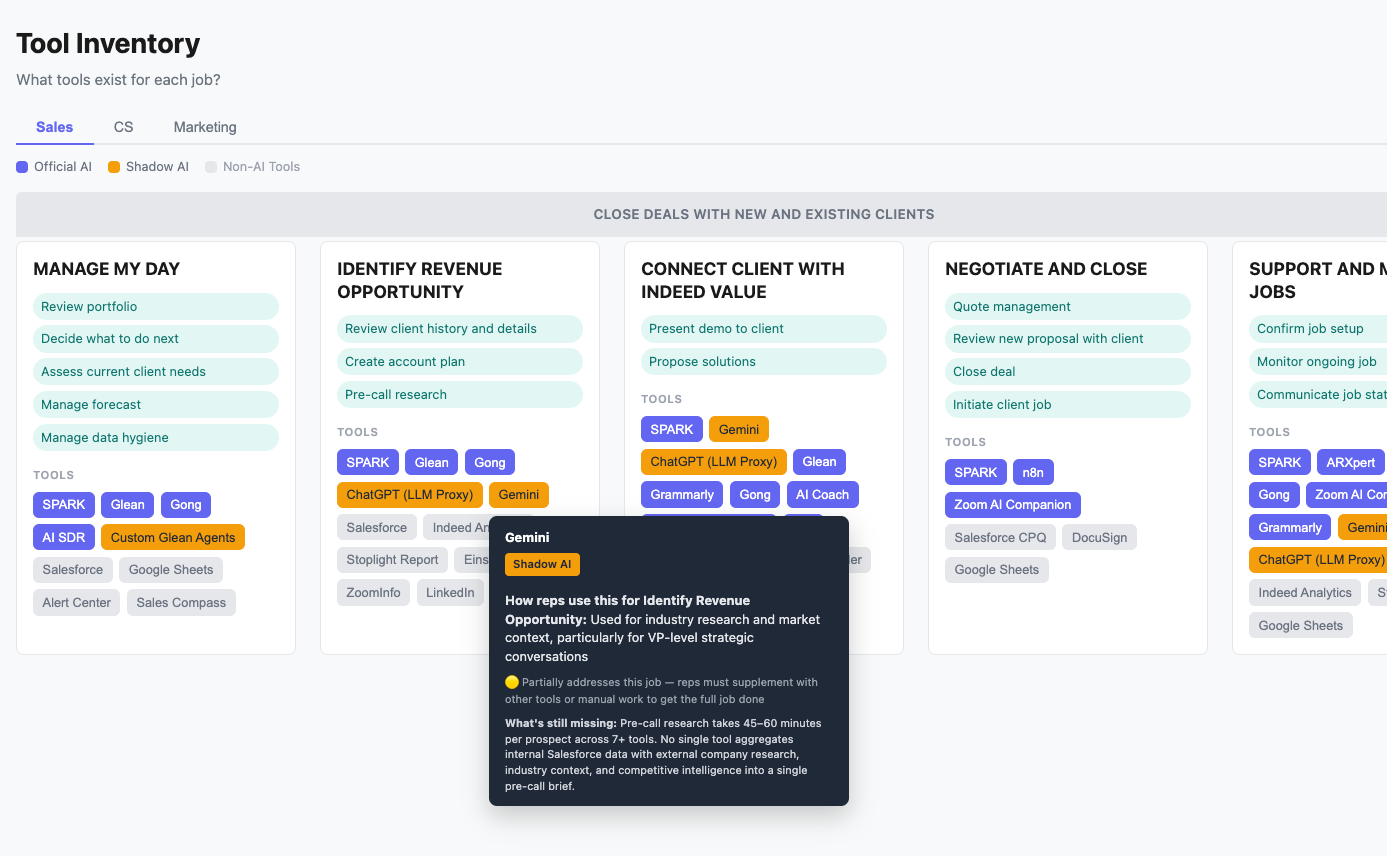Open the LinkedIn tool chip
Viewport: 1387px width, 856px height.
tap(450, 593)
